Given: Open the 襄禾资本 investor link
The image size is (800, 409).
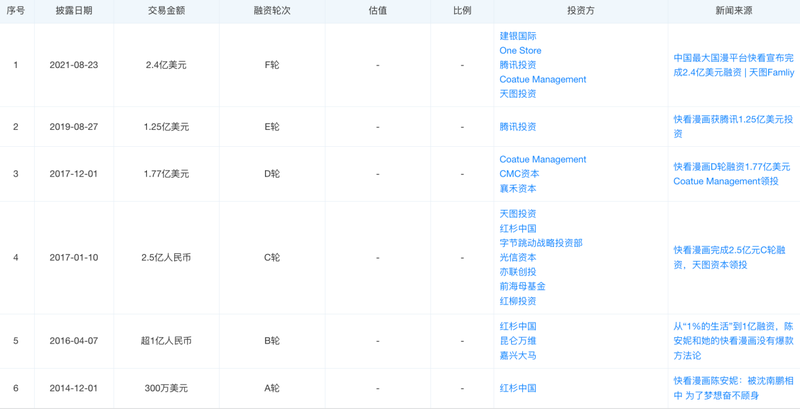Looking at the screenshot, I should tap(518, 189).
